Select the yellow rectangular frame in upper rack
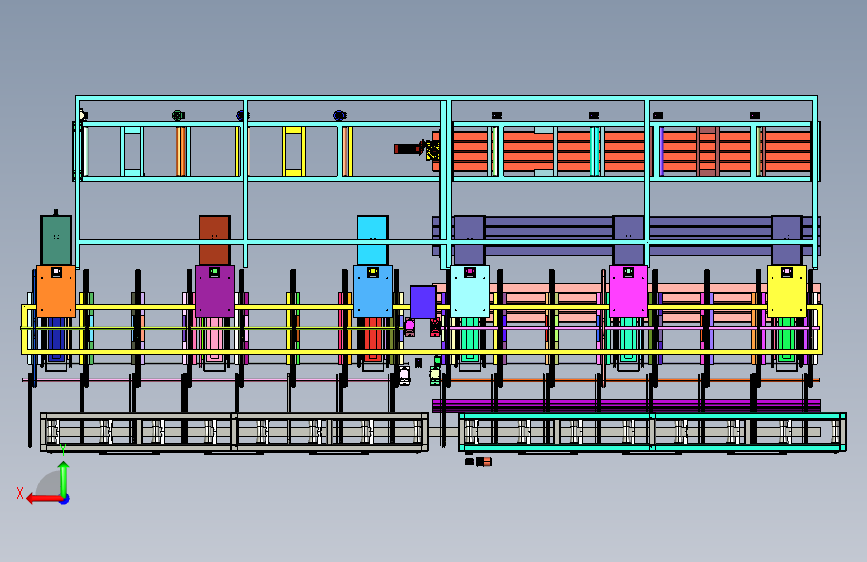867x562 pixels. click(294, 152)
